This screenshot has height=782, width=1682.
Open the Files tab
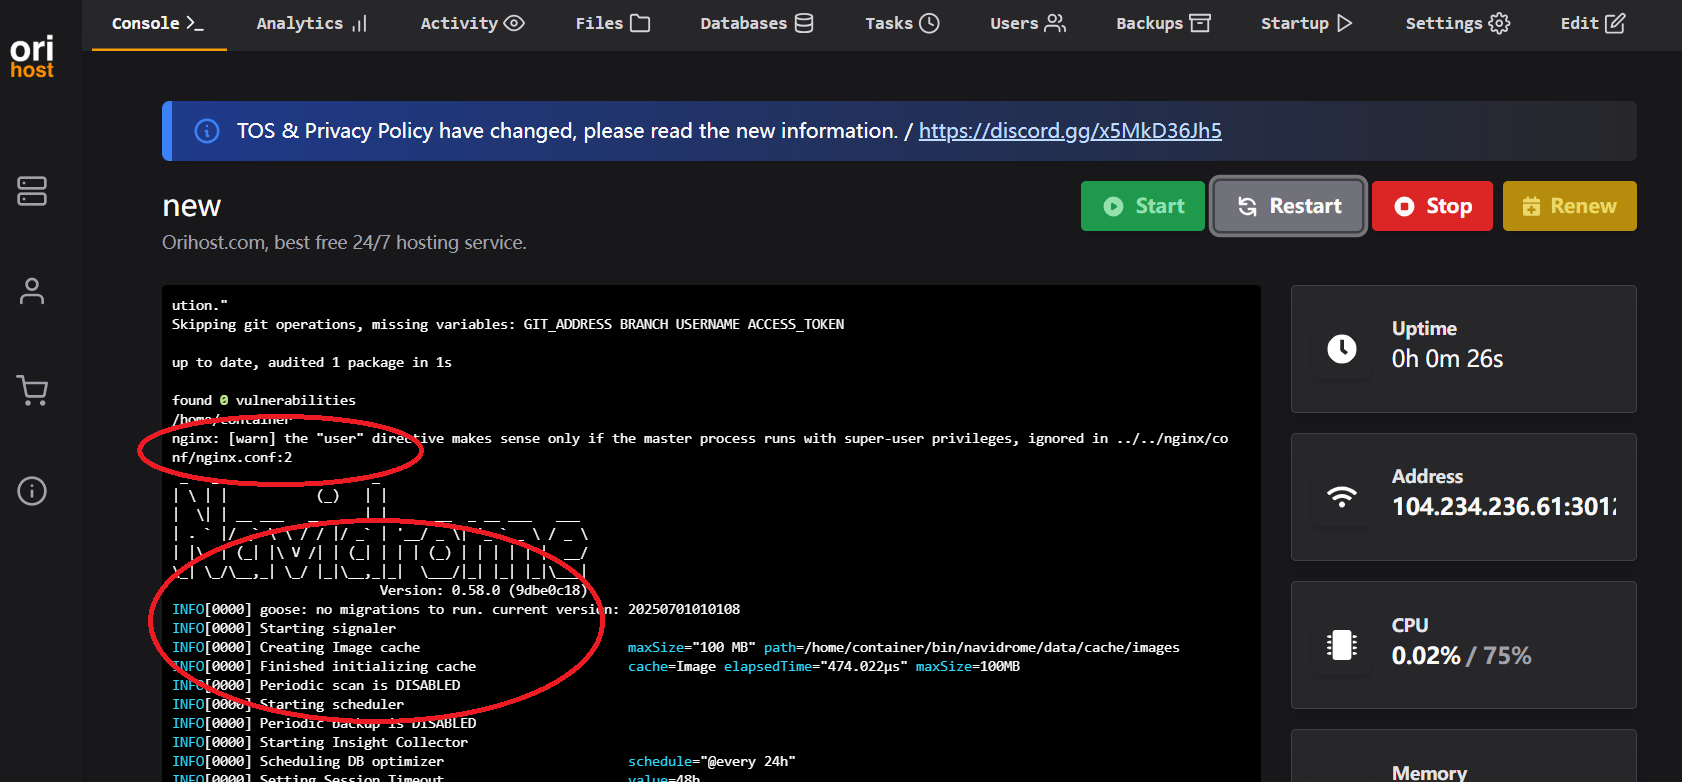(x=612, y=24)
